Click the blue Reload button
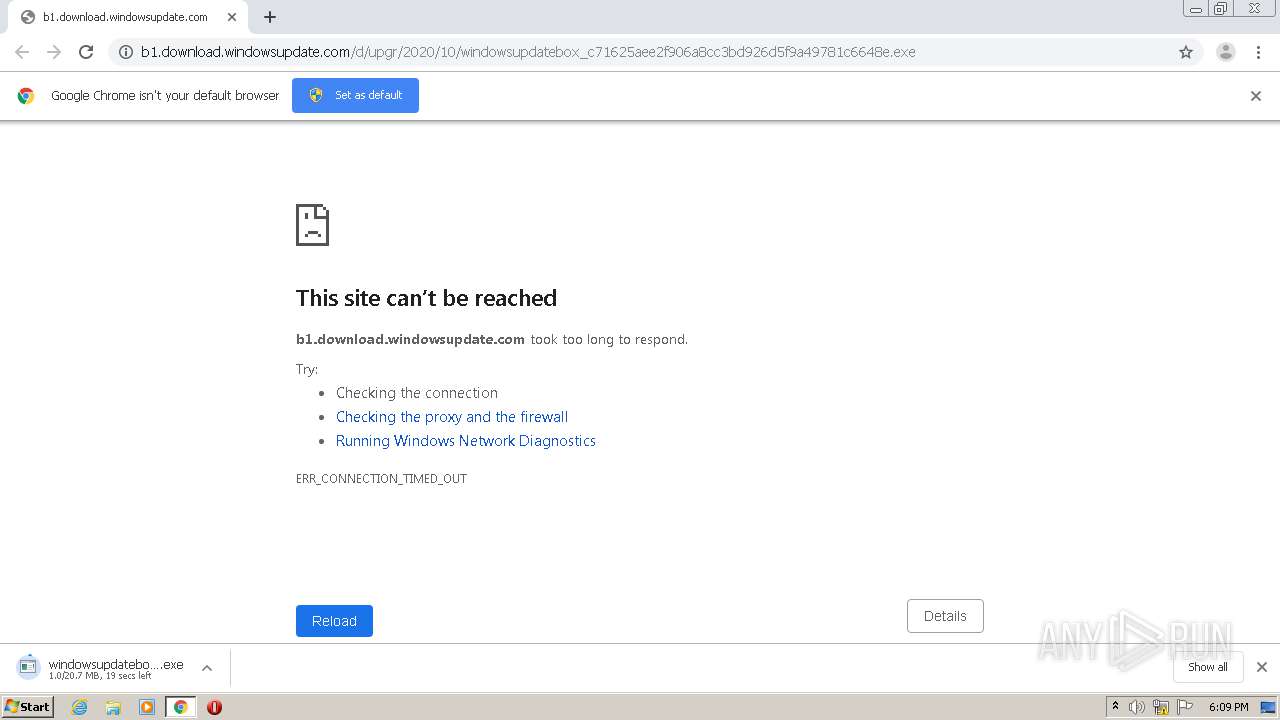Viewport: 1280px width, 720px height. [334, 621]
